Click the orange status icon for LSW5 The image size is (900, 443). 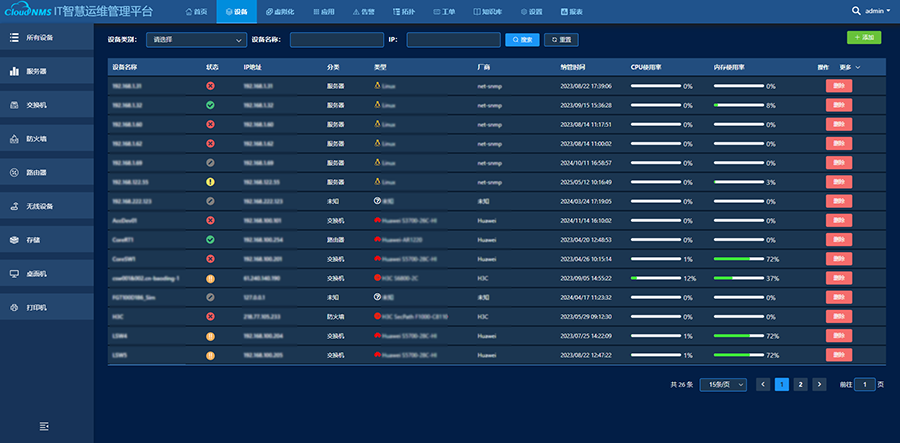[210, 356]
